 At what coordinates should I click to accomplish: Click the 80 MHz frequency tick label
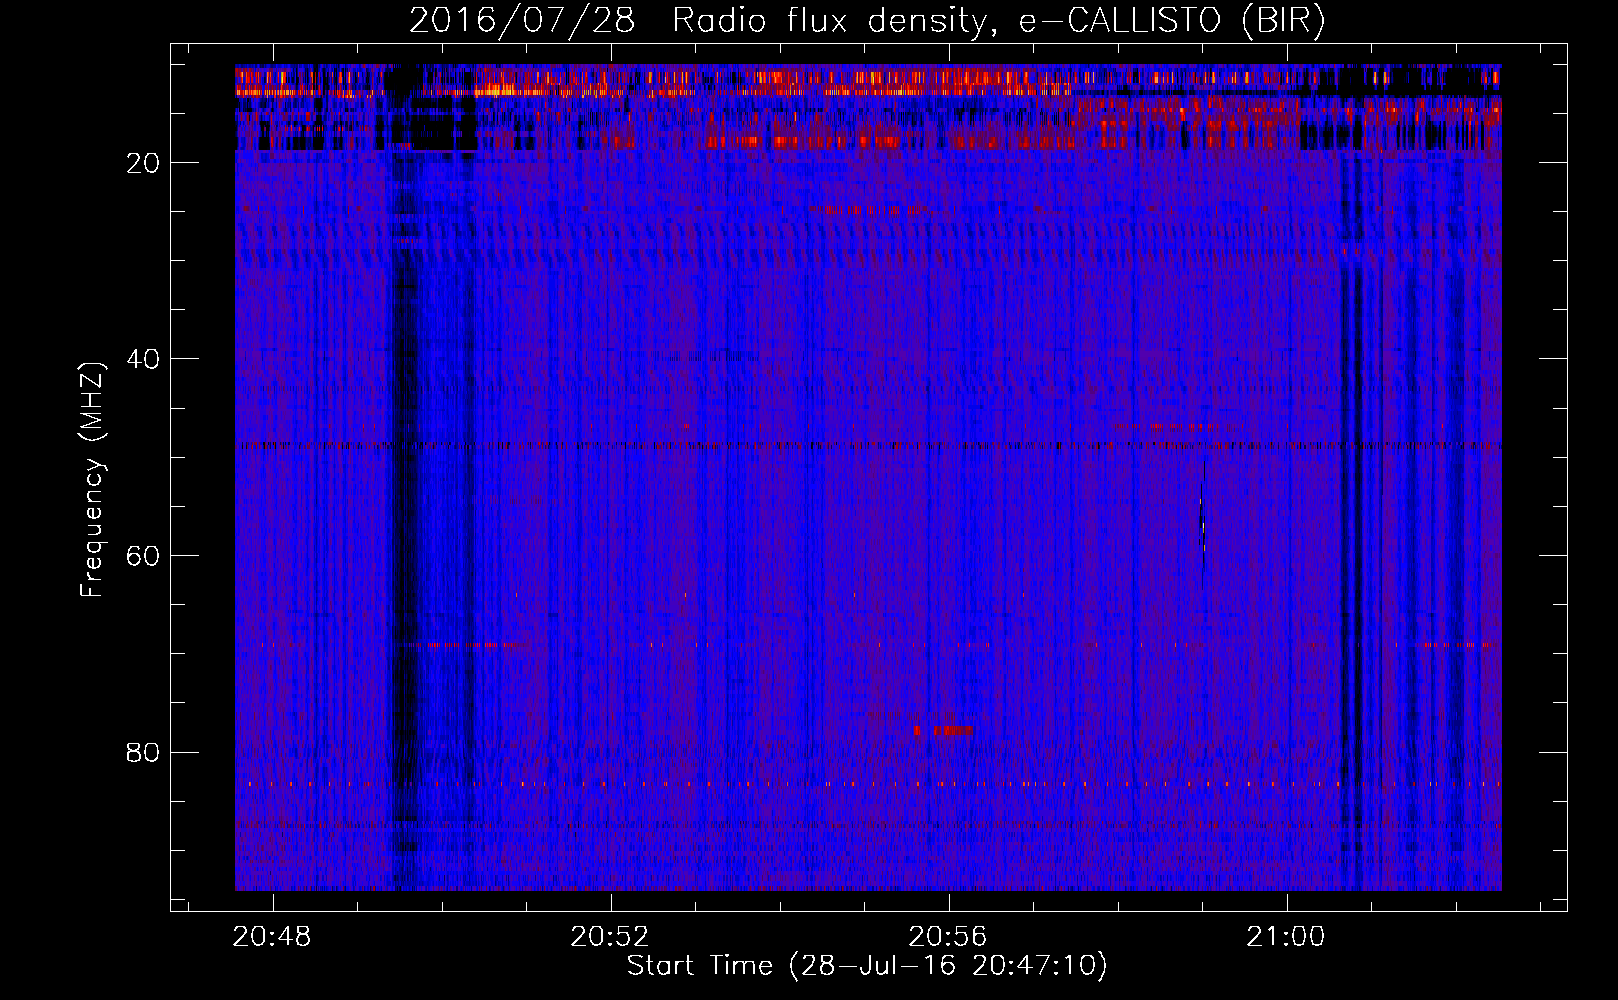tap(144, 752)
